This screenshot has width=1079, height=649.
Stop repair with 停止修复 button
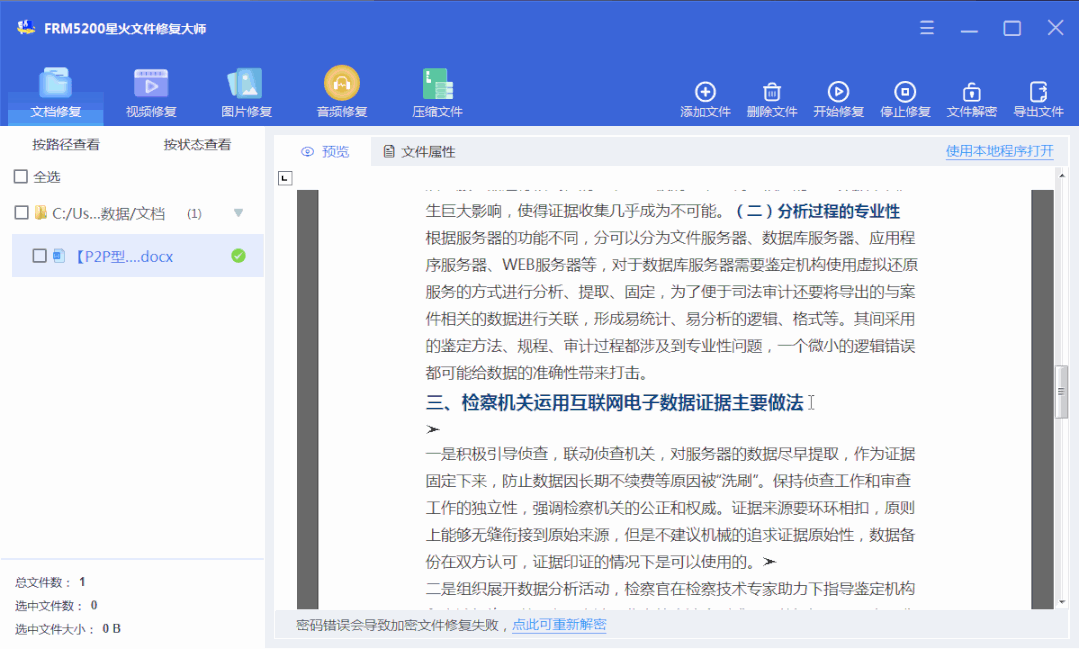click(905, 100)
